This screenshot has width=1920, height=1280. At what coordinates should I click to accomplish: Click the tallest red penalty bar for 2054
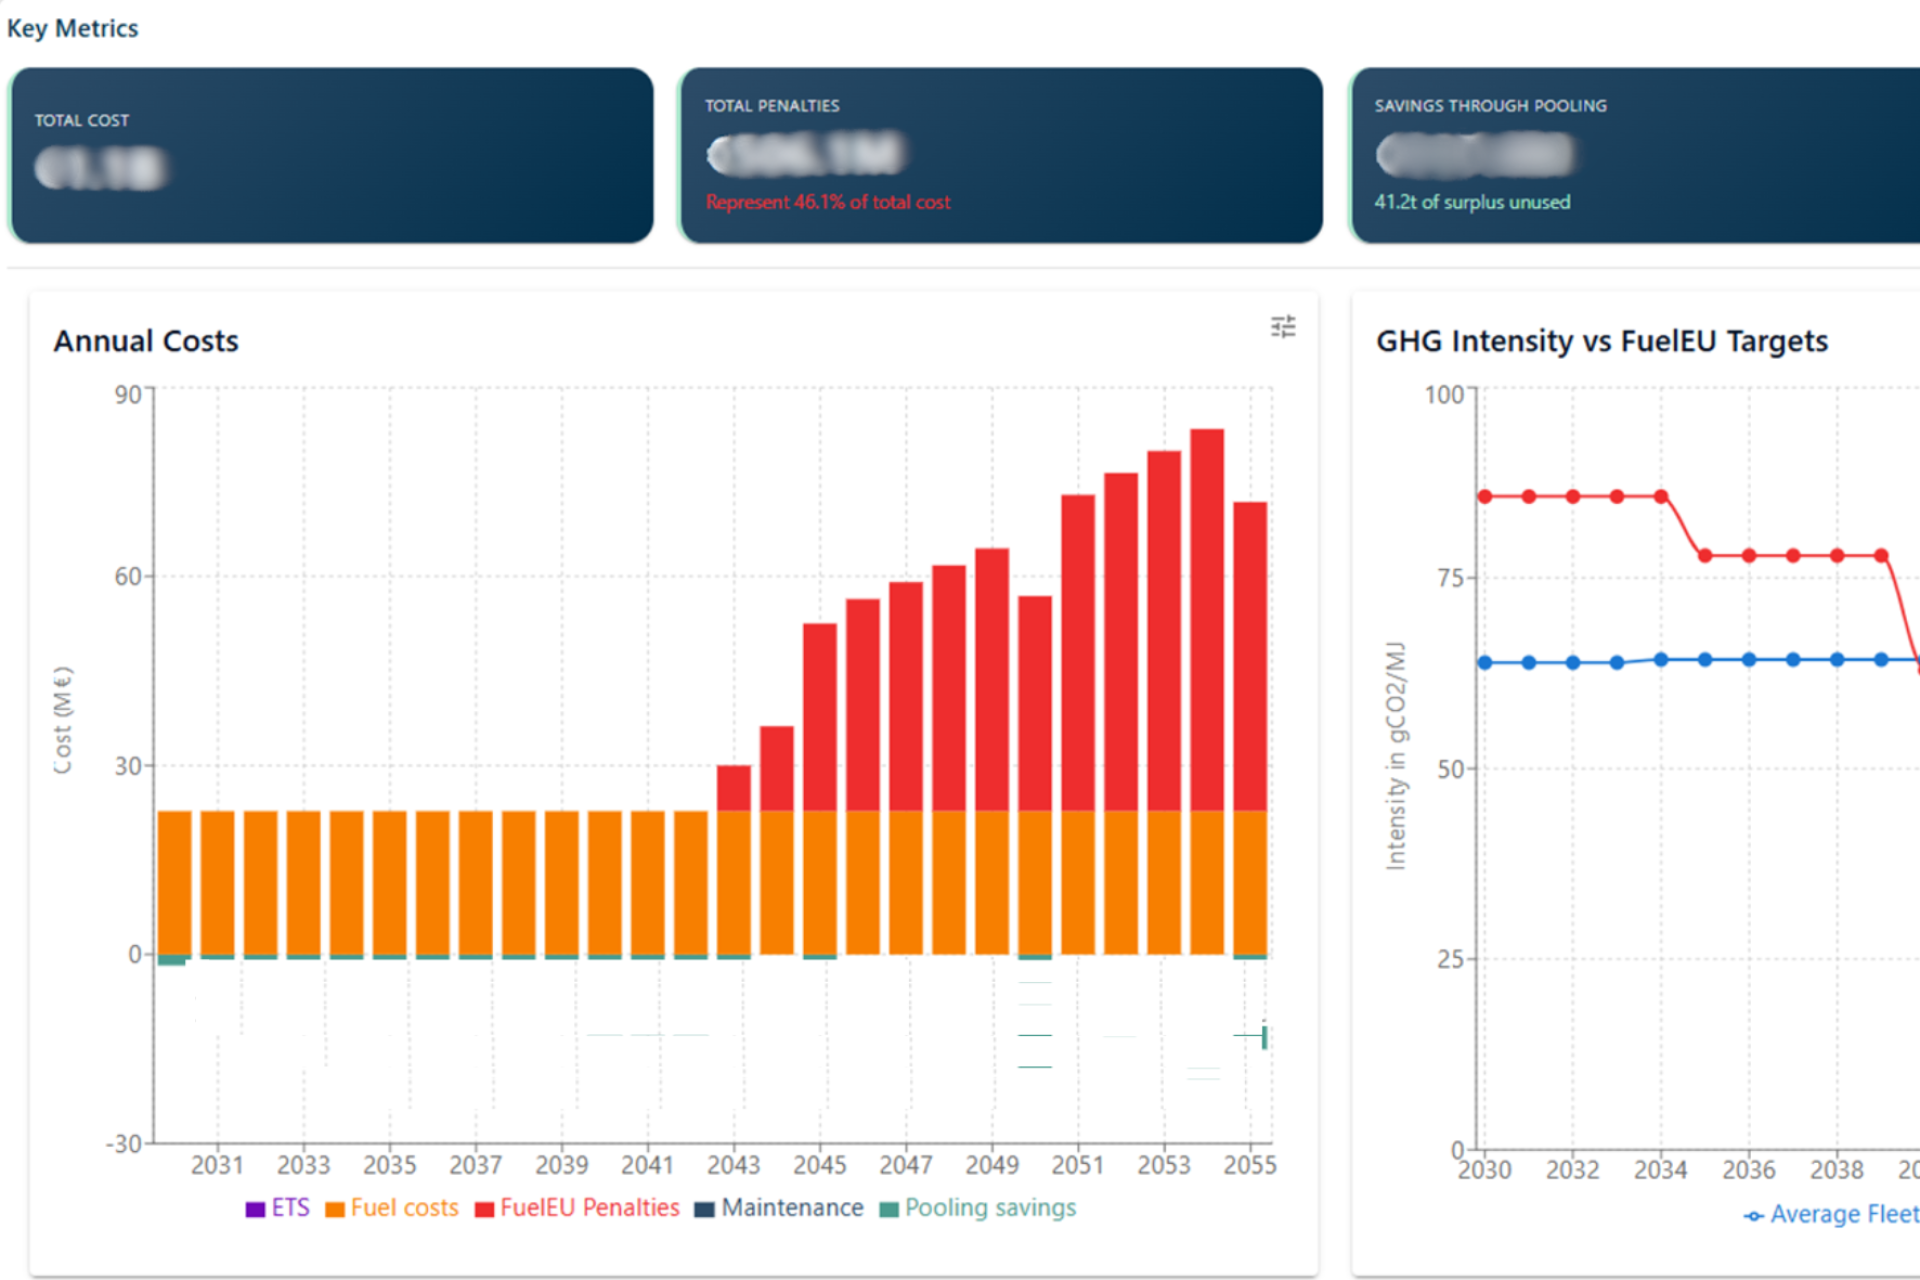tap(1207, 618)
